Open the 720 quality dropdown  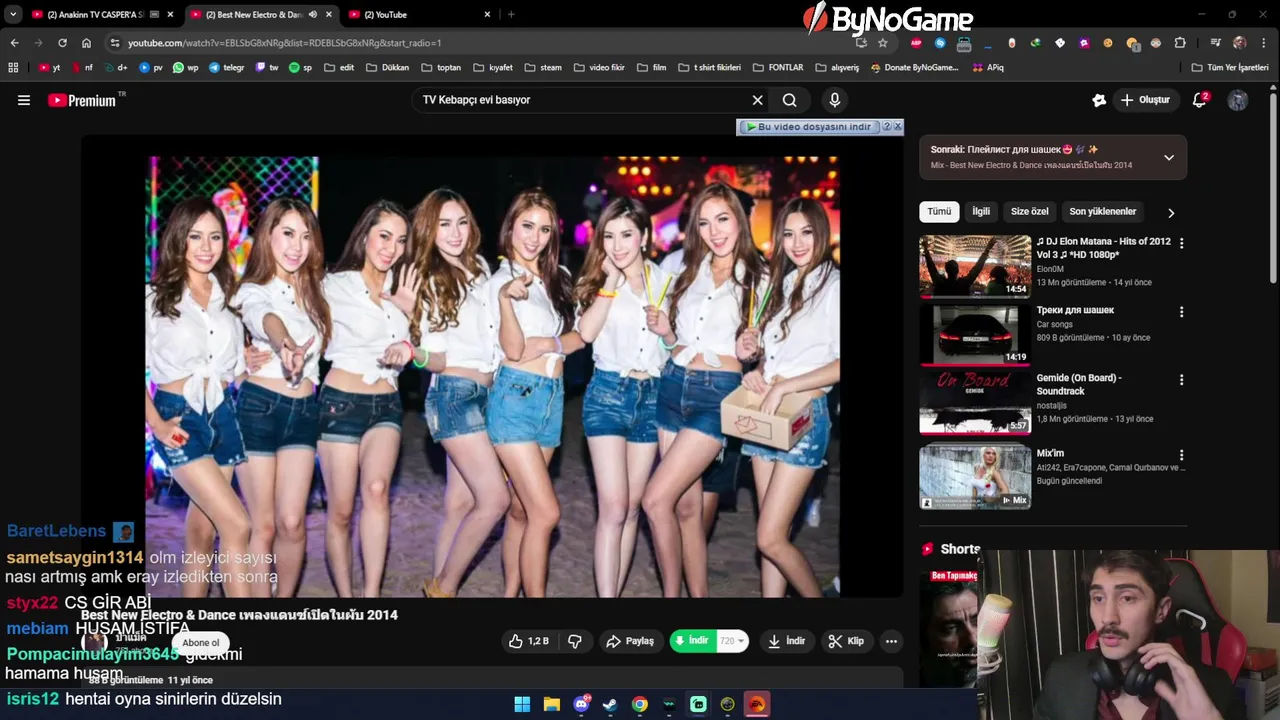[x=732, y=641]
